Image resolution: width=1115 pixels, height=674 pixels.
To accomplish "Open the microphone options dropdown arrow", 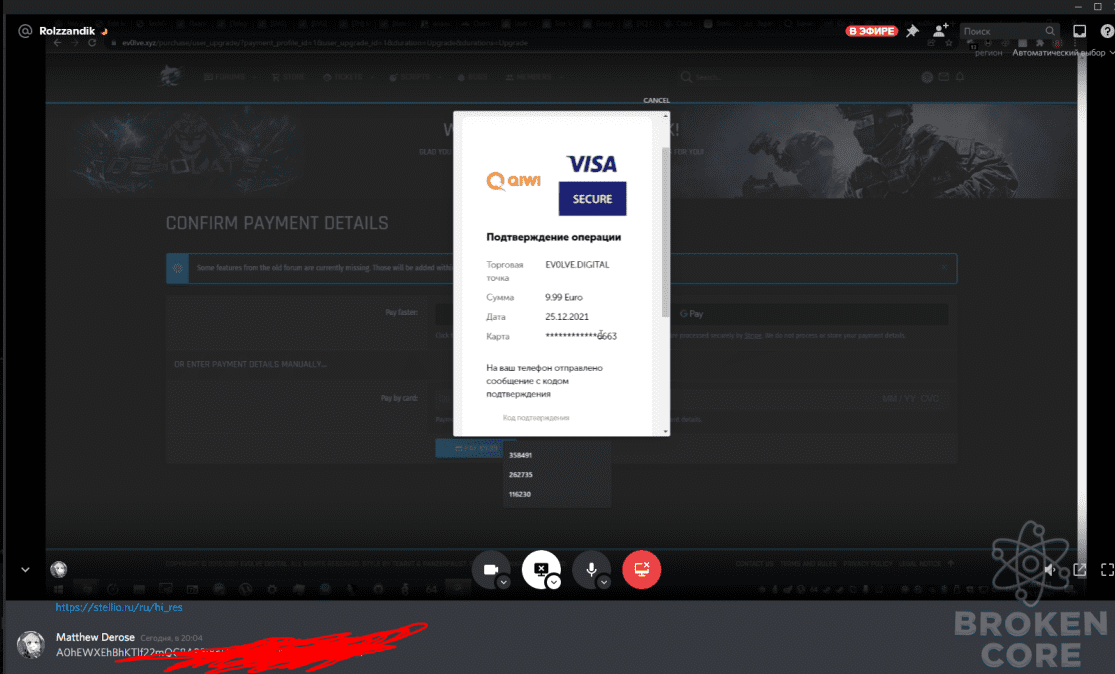I will (x=604, y=582).
